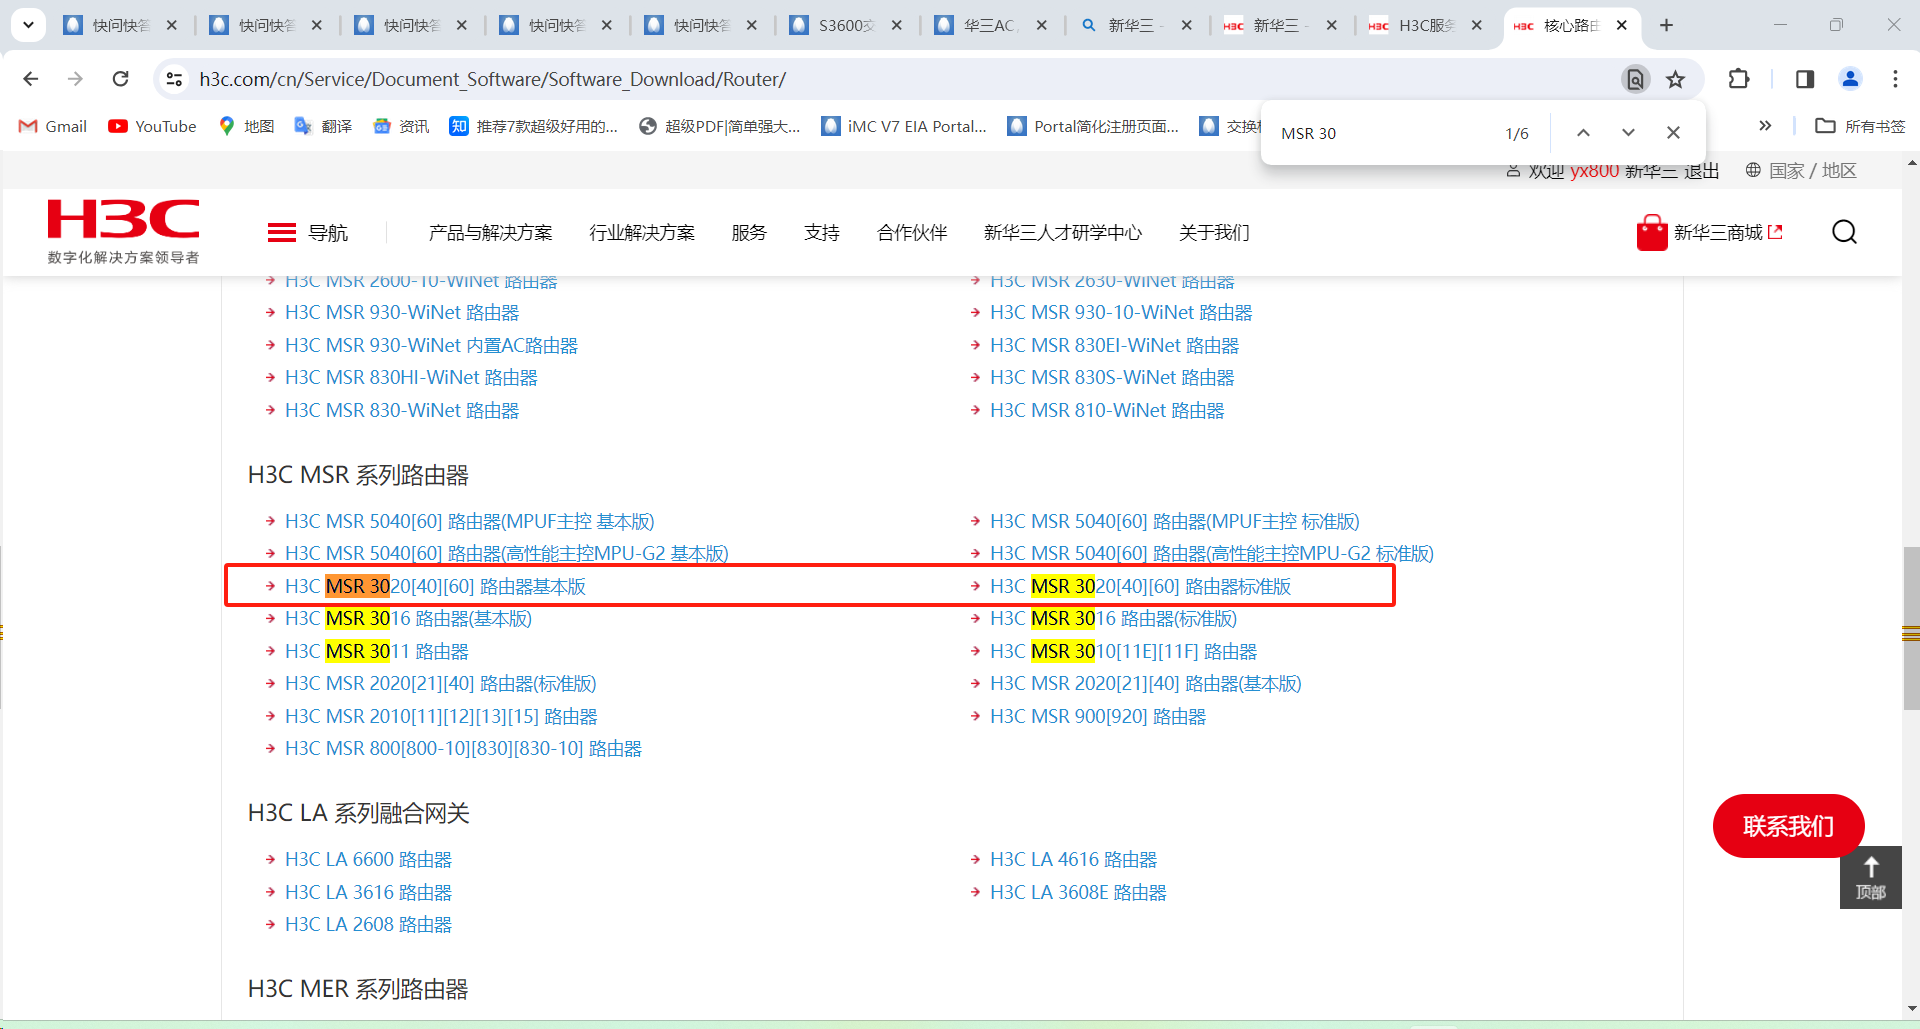Open the 关于我们 menu
This screenshot has width=1920, height=1029.
1214,233
